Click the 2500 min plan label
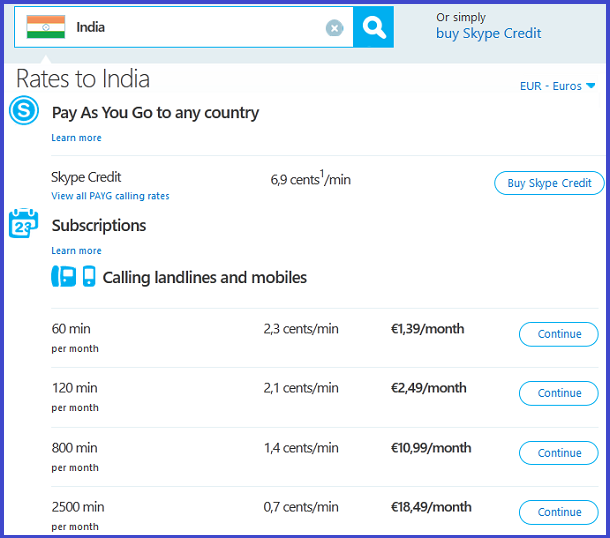610x538 pixels. 78,507
